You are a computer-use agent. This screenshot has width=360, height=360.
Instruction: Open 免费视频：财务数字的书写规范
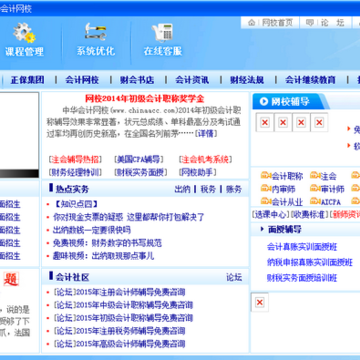pyautogui.click(x=107, y=243)
